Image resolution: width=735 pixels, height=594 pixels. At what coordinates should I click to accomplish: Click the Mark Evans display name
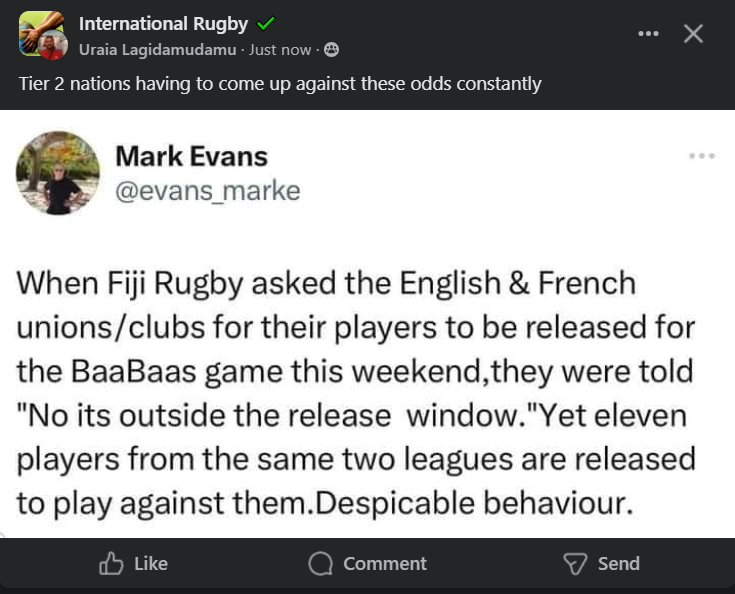191,156
